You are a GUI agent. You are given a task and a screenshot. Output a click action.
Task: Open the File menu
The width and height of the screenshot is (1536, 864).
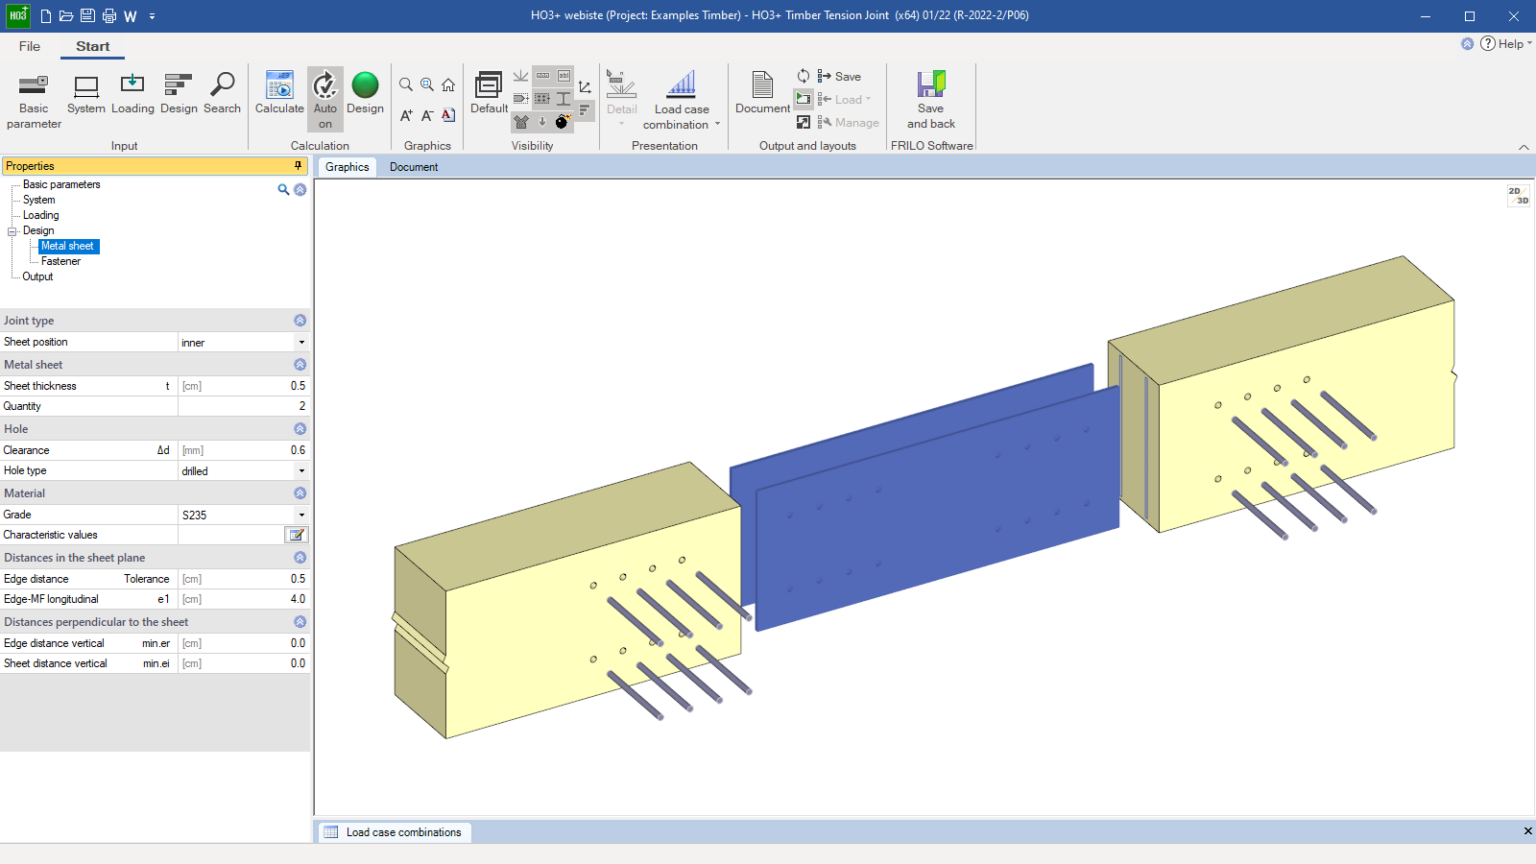[x=29, y=46]
